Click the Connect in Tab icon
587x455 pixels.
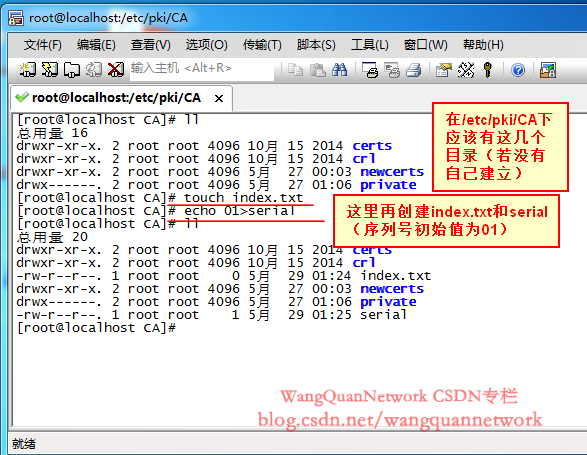click(72, 70)
